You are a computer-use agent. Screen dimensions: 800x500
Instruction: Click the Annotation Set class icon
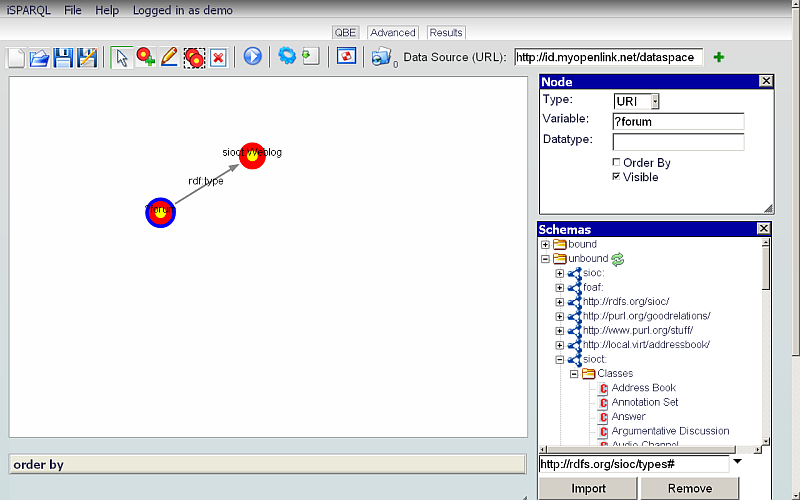(x=603, y=403)
